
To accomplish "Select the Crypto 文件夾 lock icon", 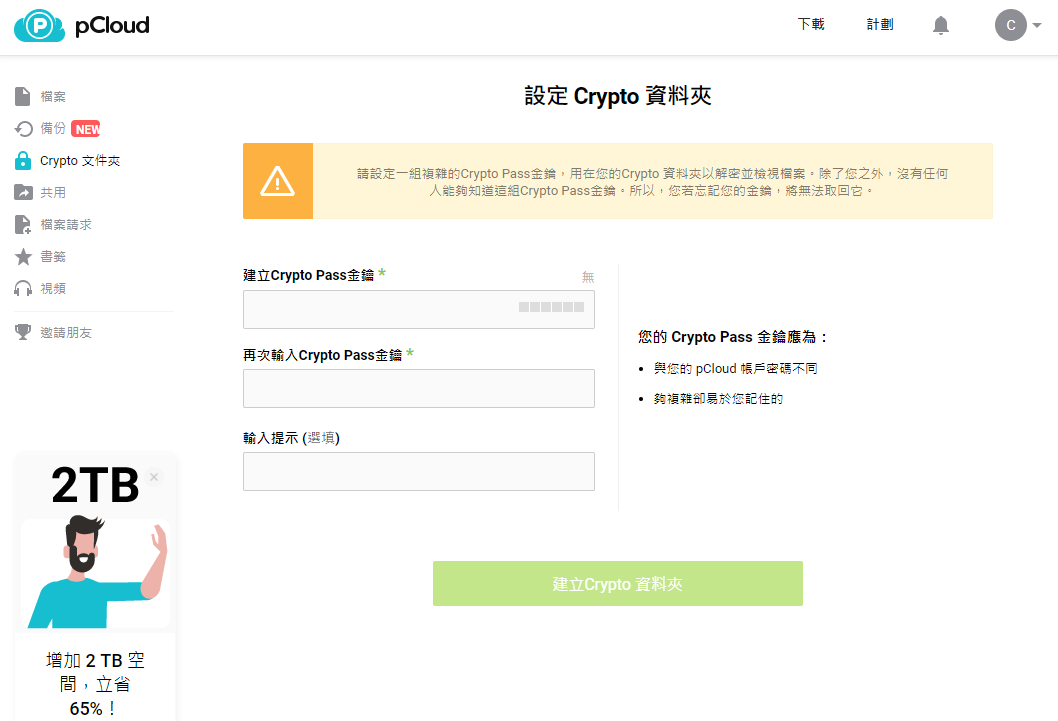I will tap(23, 161).
